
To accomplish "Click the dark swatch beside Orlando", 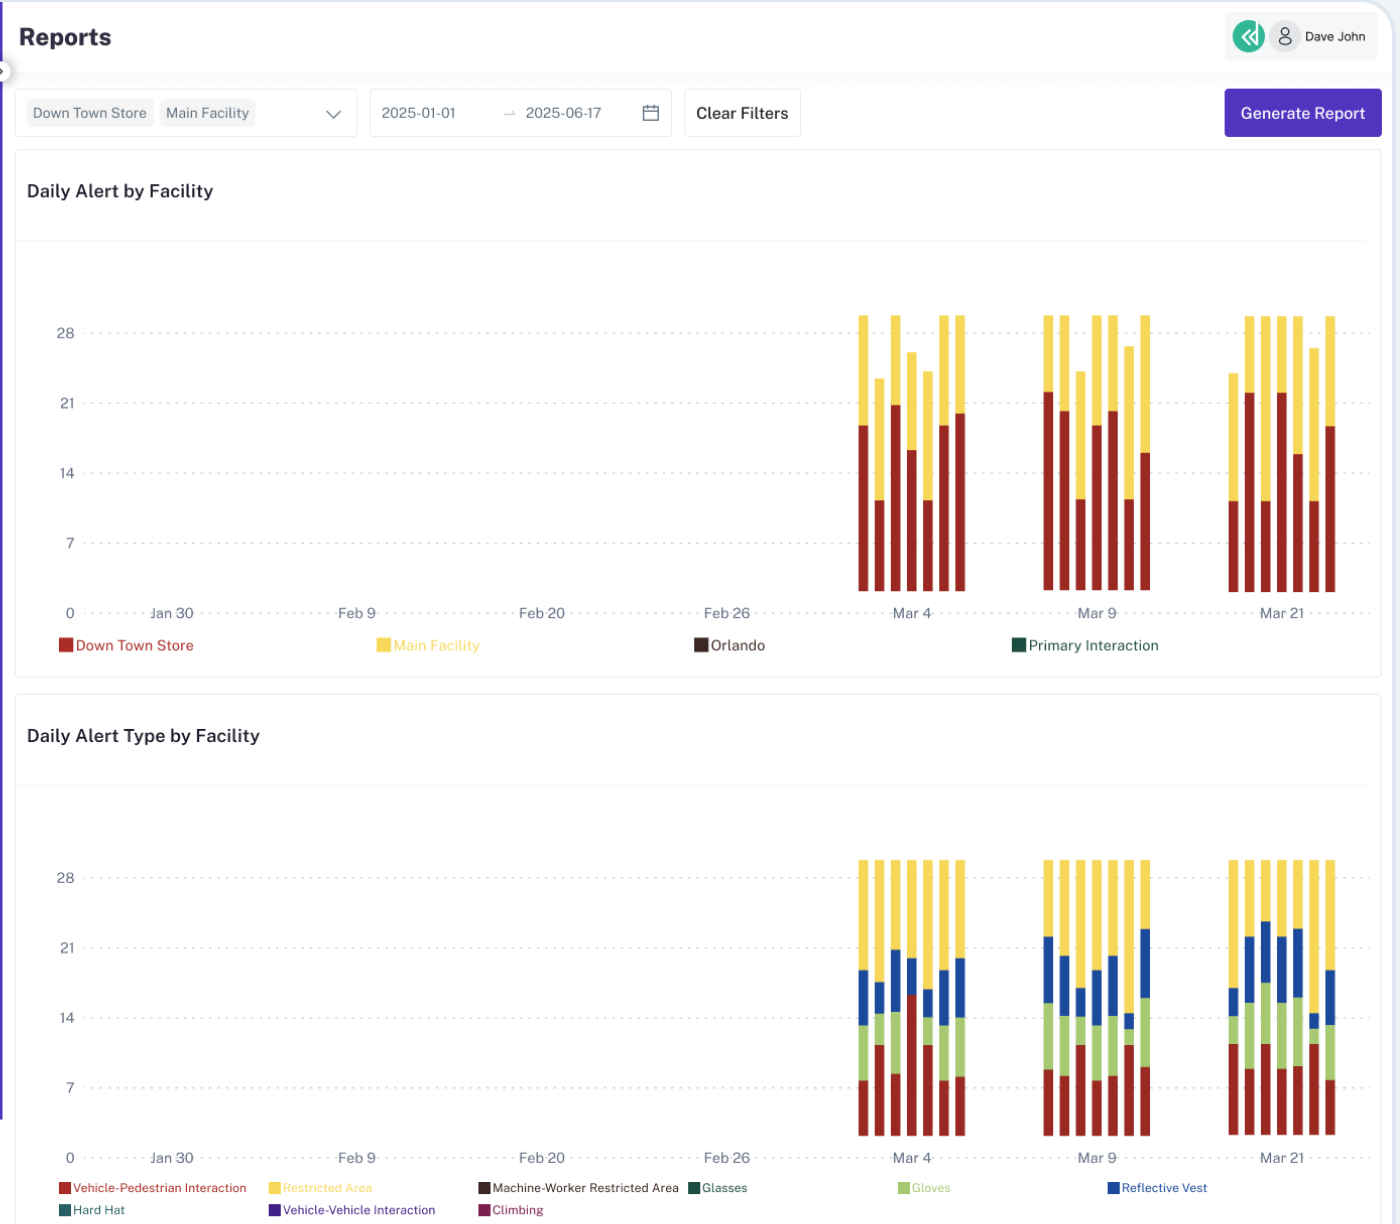I will [x=700, y=644].
